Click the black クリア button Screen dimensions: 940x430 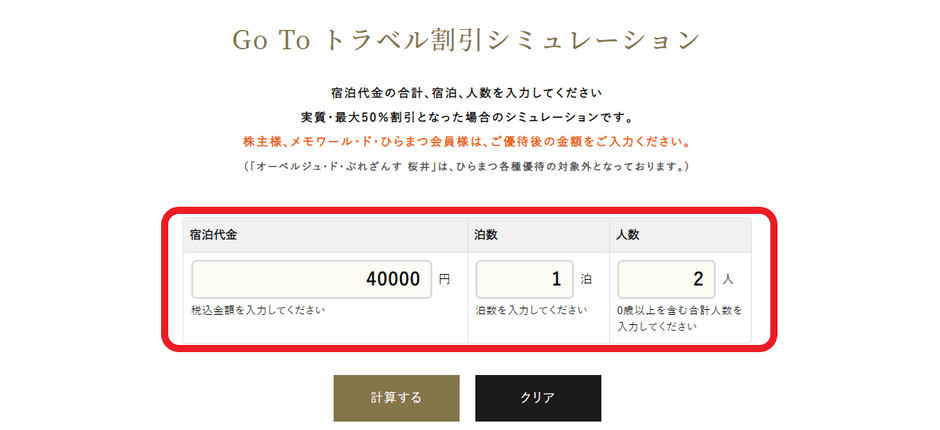click(537, 398)
